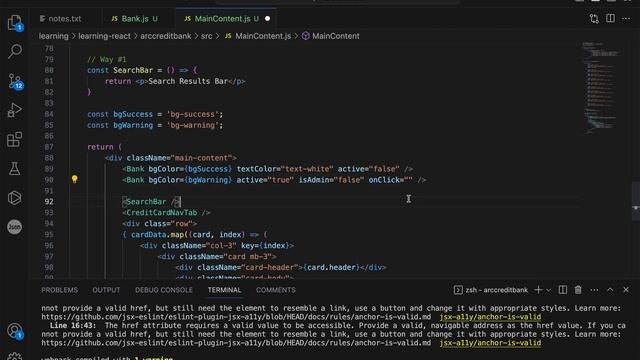Open the Accounts icon in activity bar

coord(15,331)
